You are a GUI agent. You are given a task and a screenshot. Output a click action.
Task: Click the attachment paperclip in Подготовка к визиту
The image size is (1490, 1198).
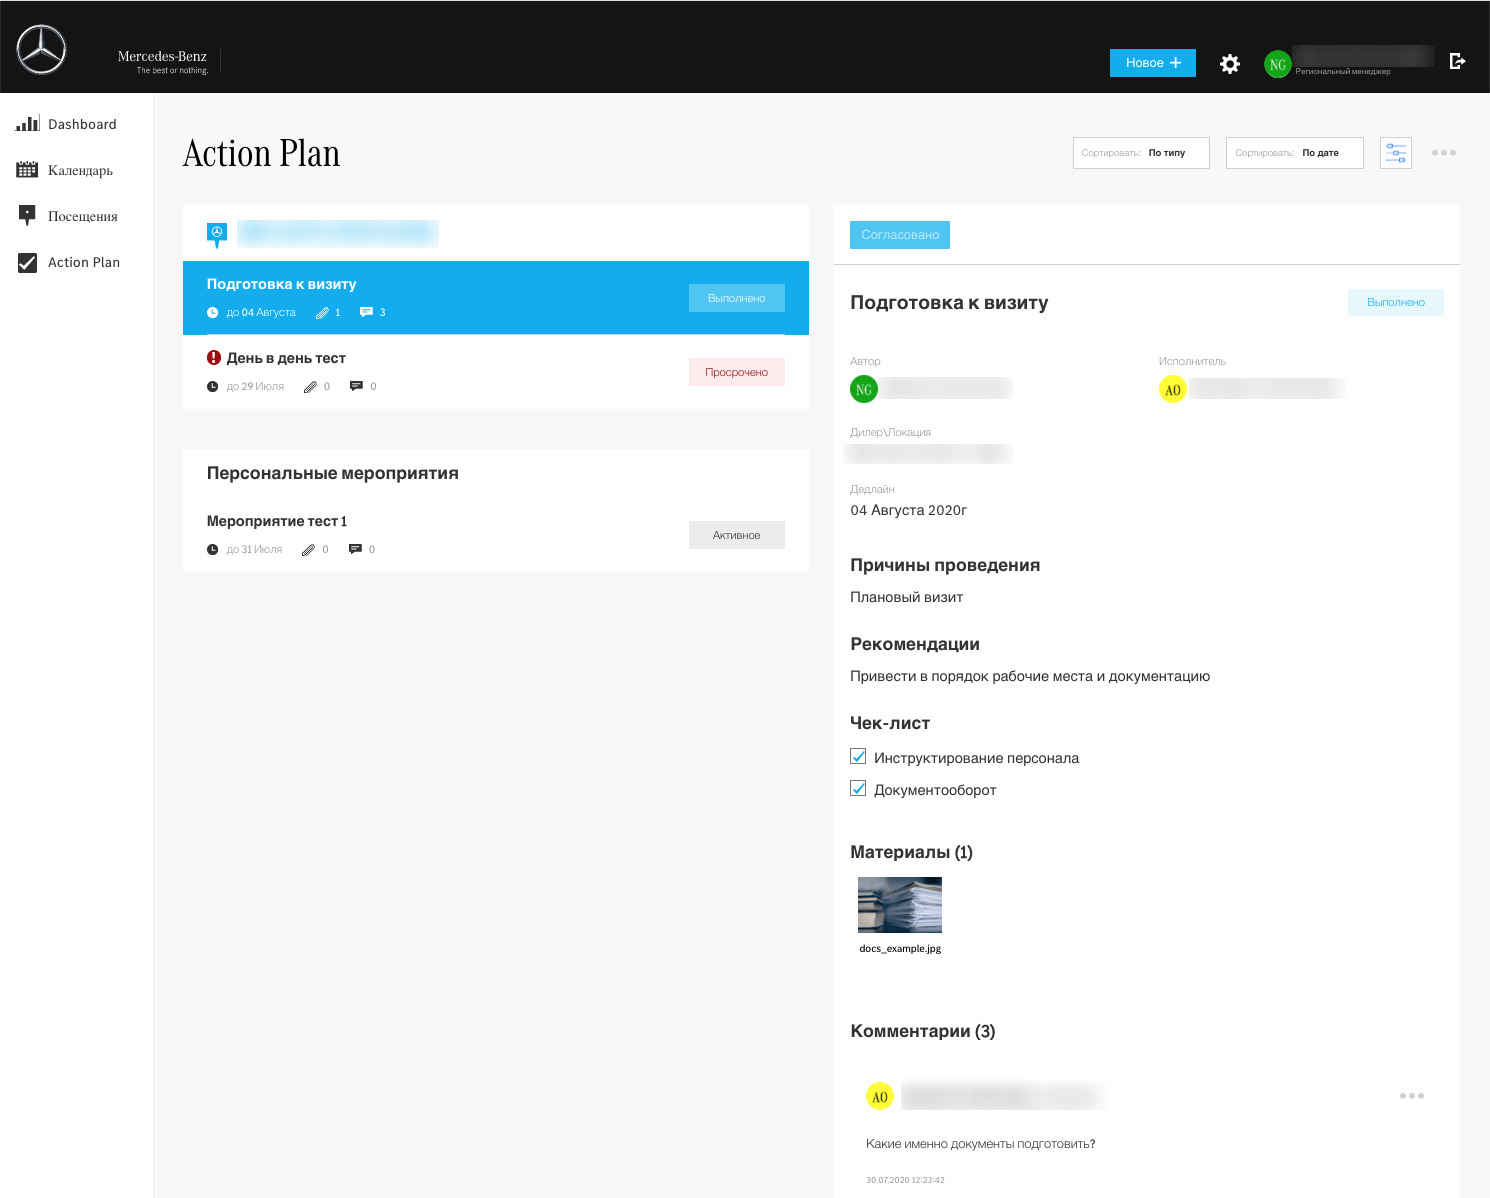click(x=322, y=313)
